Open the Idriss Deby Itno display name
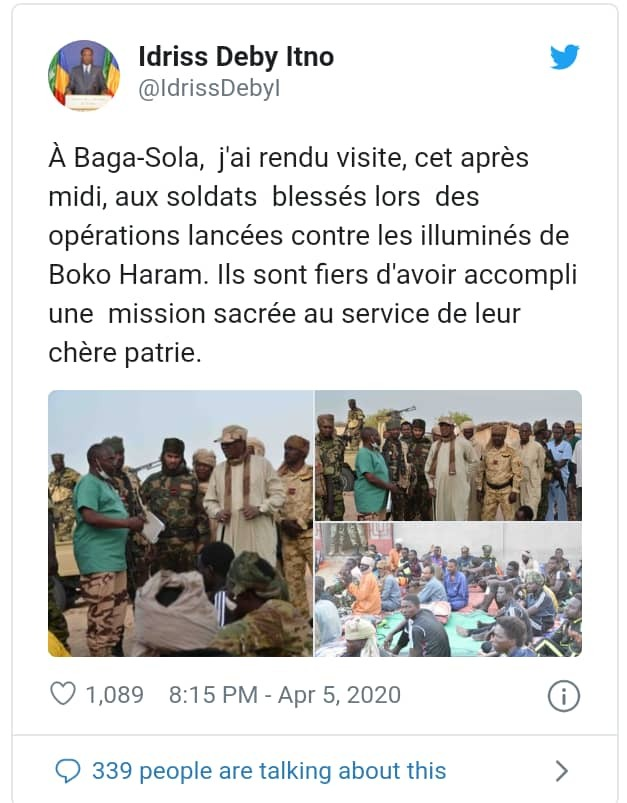627x803 pixels. [x=236, y=57]
